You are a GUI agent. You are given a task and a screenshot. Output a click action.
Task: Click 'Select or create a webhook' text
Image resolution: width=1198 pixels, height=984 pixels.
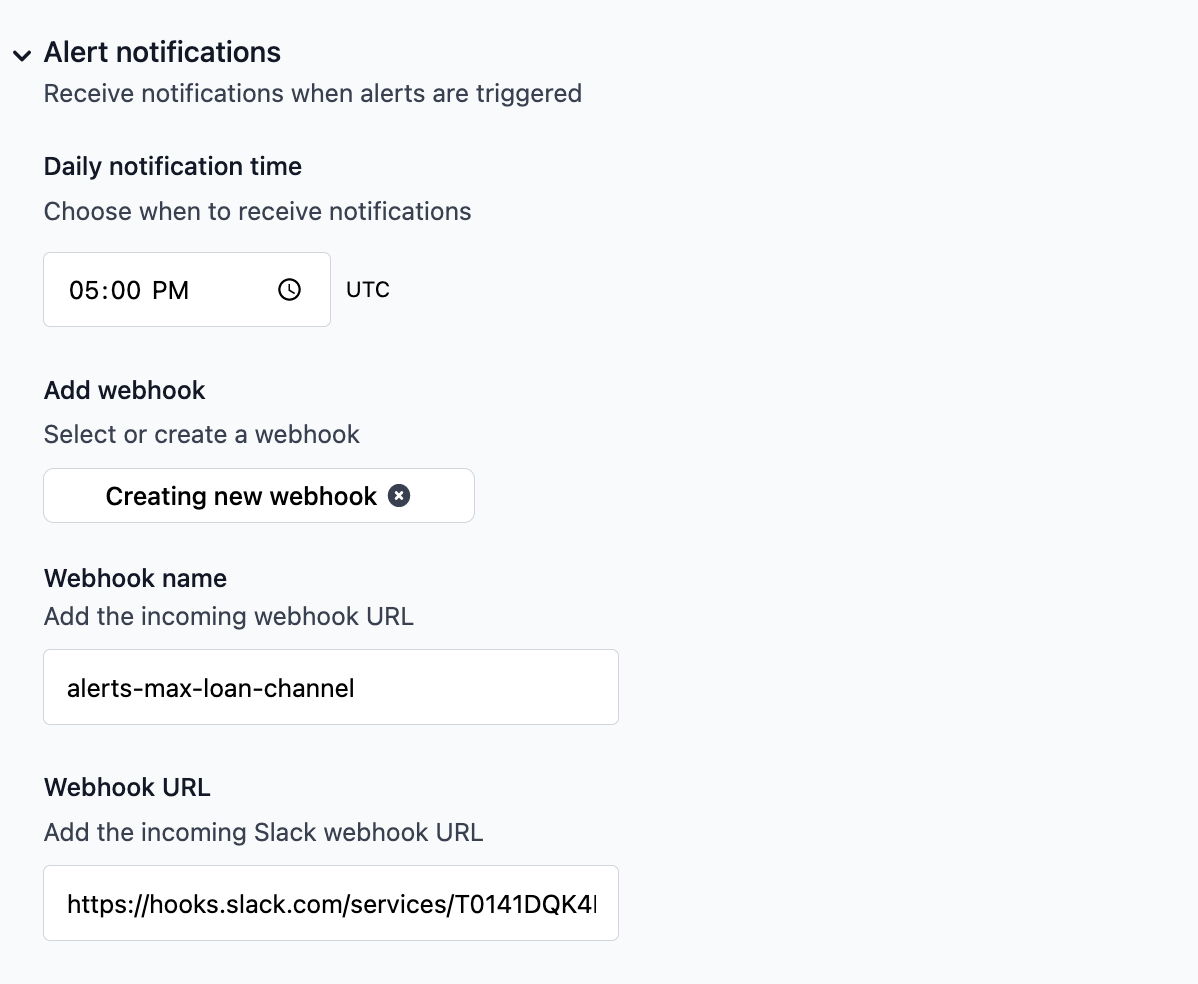[201, 434]
